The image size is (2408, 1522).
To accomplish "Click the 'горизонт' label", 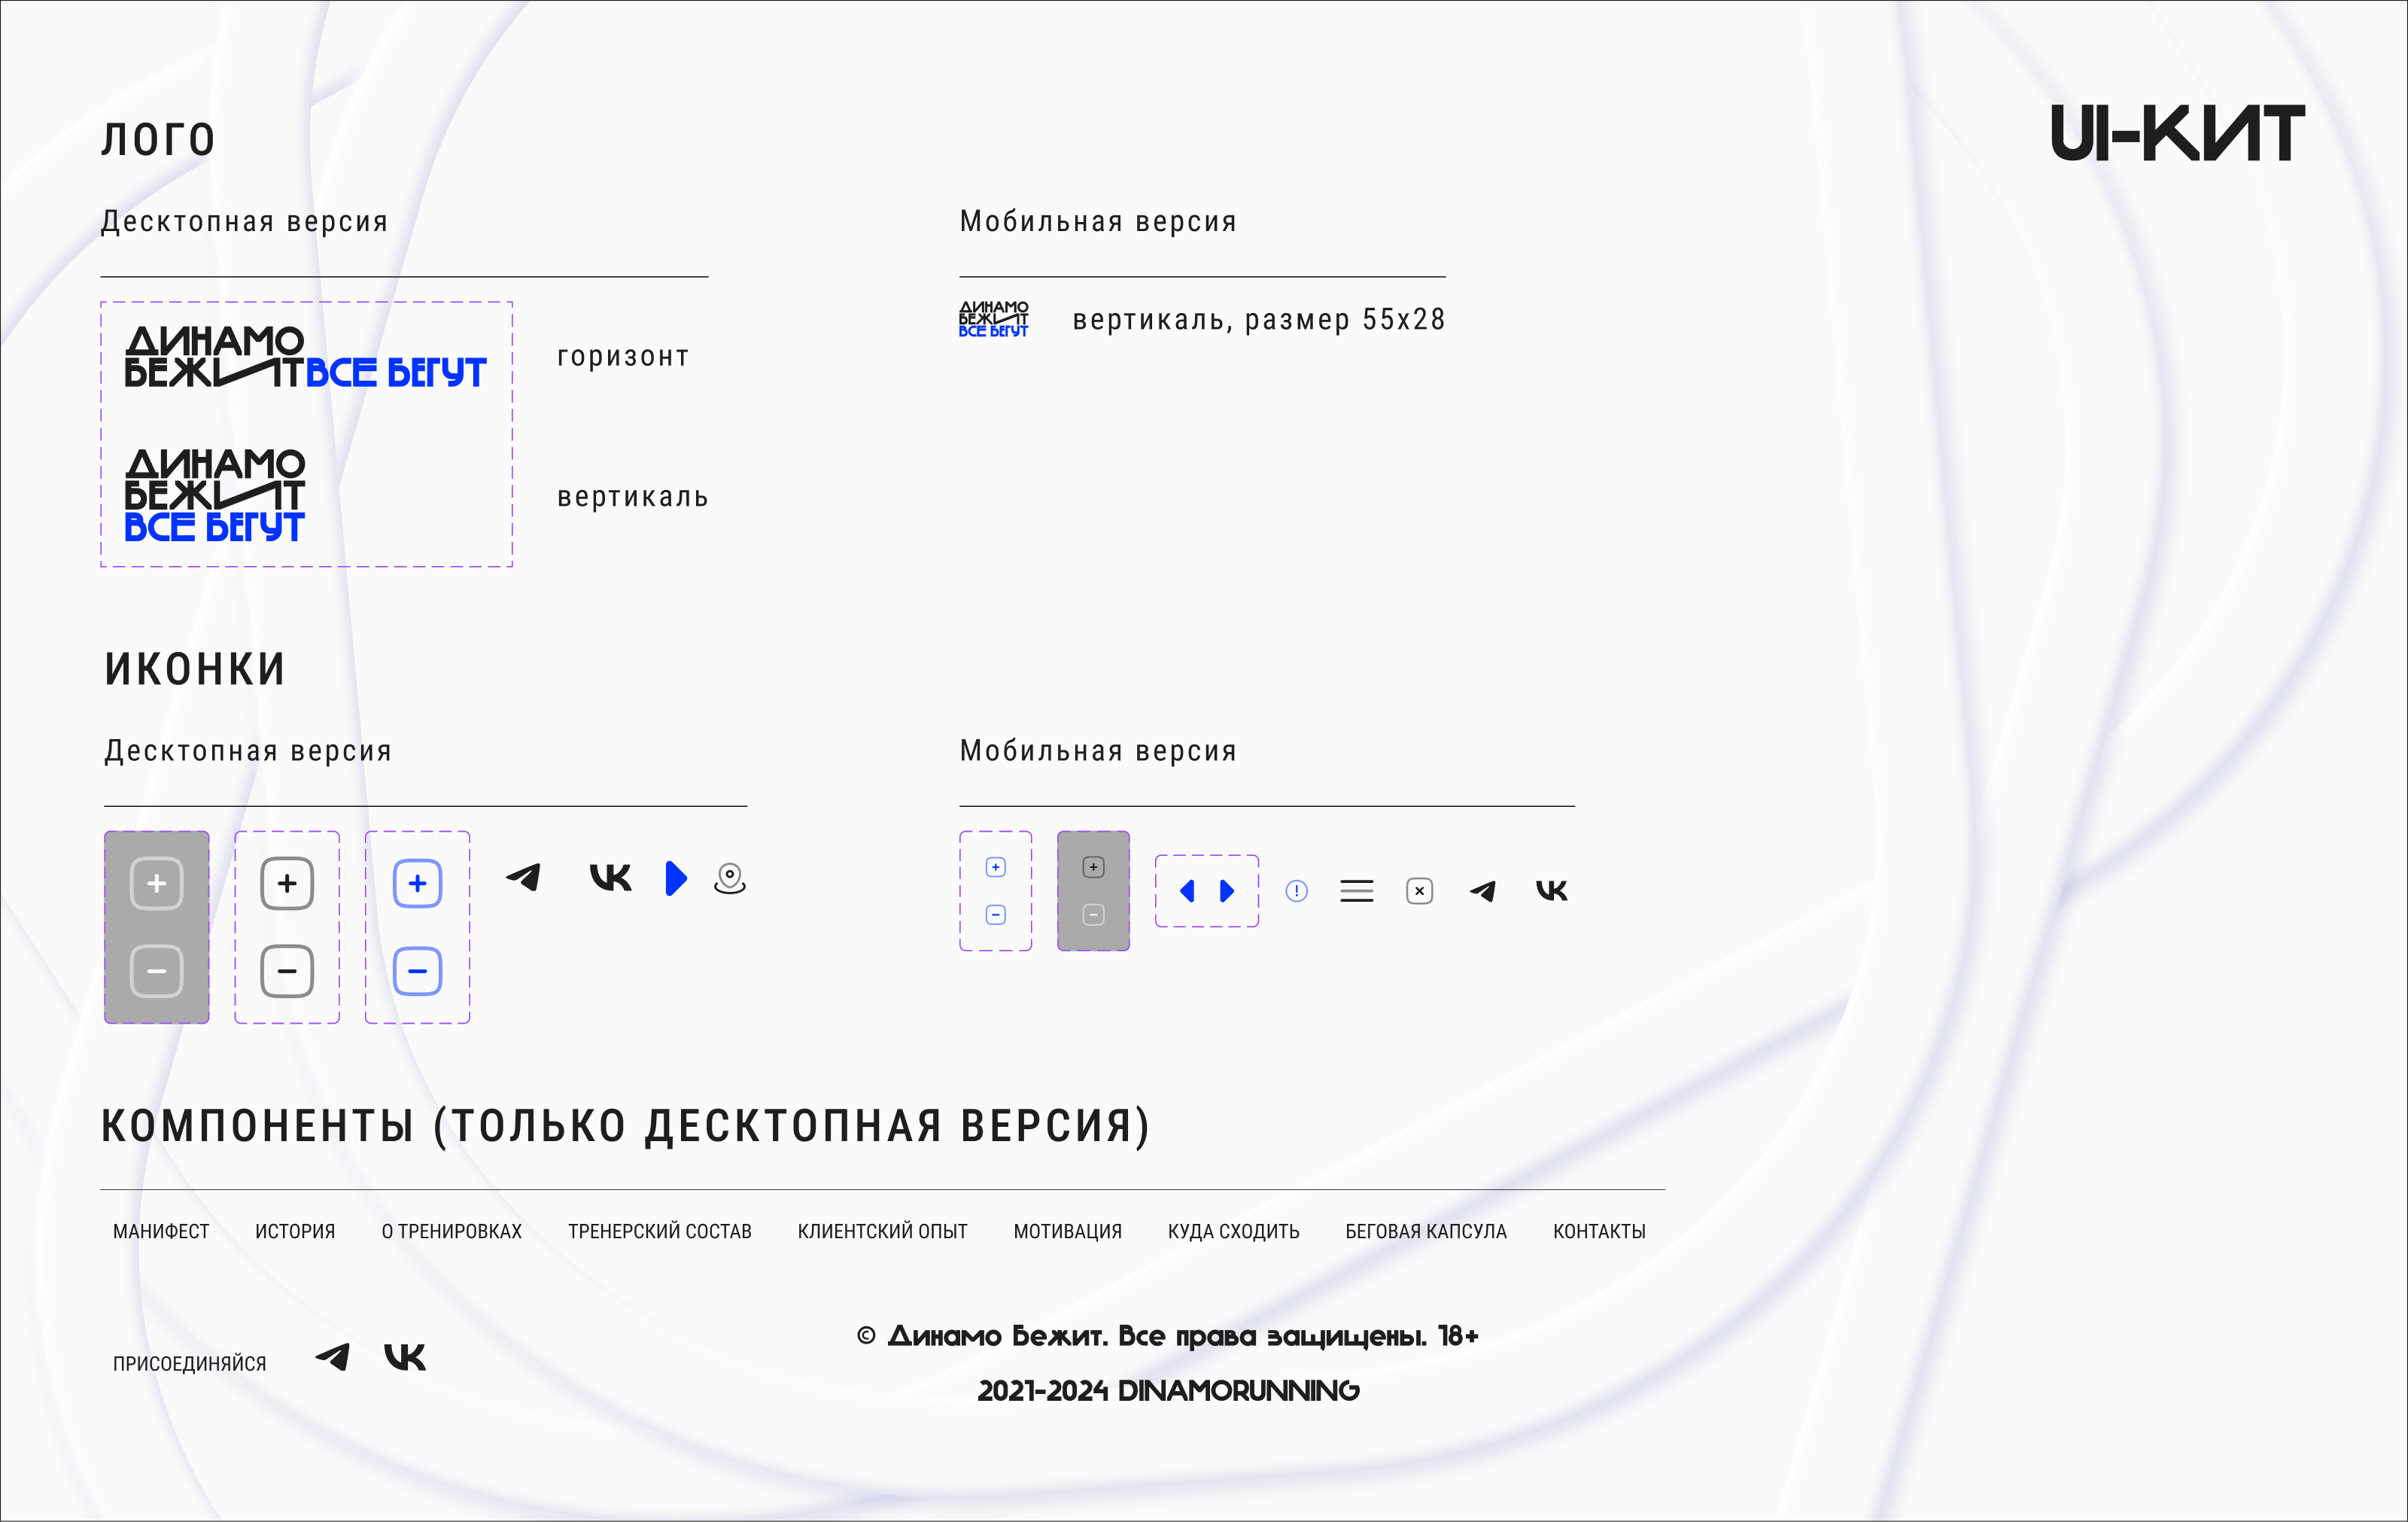I will point(624,357).
